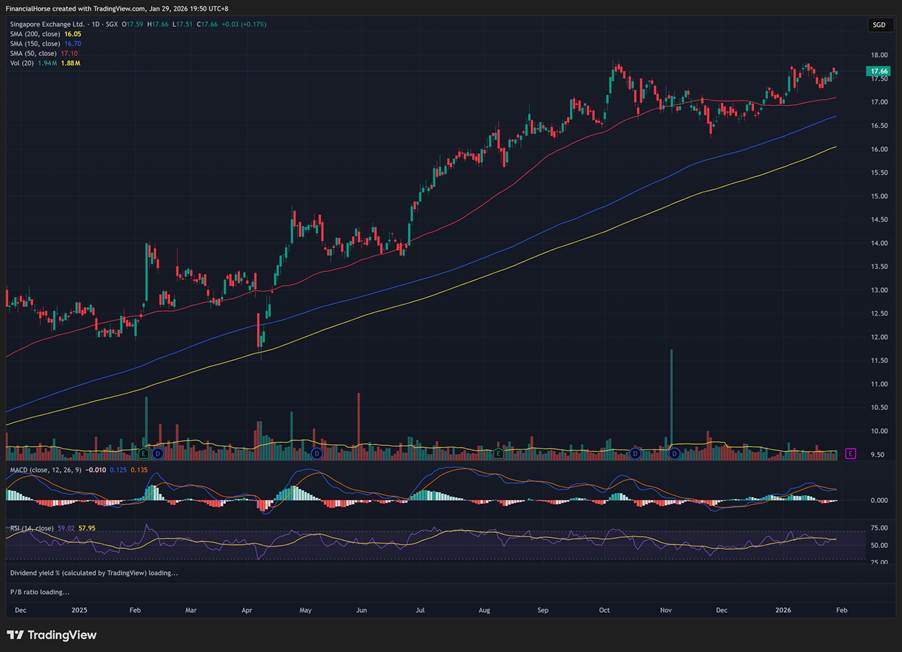Click the purple upcoming earnings E marker
The image size is (902, 652).
850,454
